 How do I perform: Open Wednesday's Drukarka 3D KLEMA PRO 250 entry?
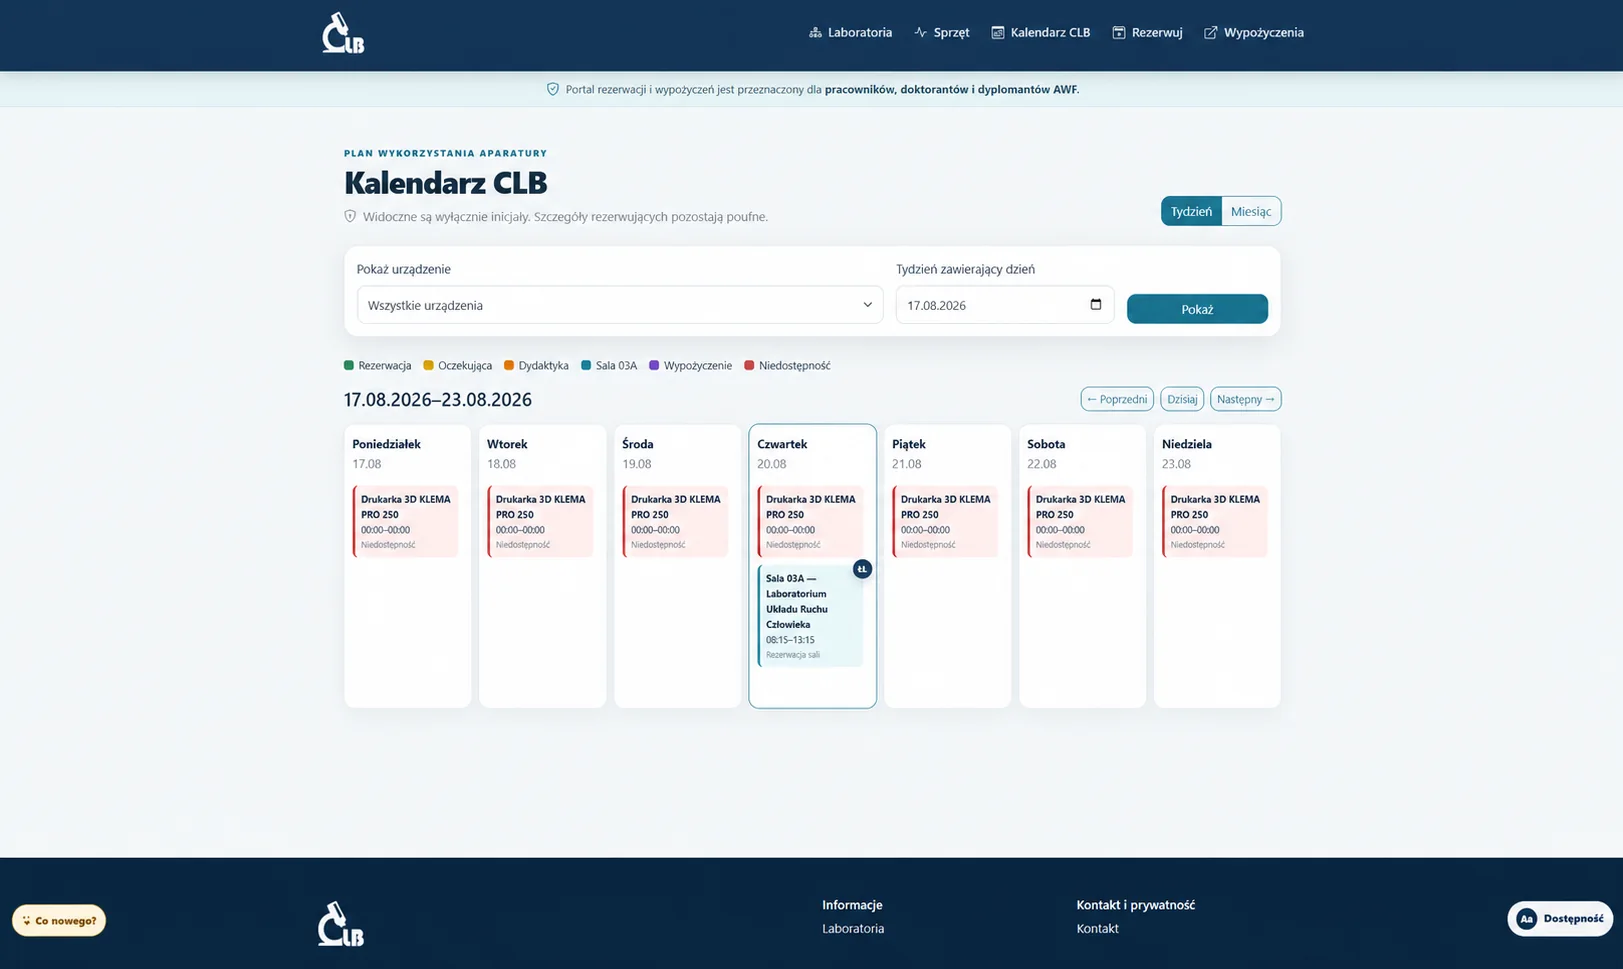[675, 521]
